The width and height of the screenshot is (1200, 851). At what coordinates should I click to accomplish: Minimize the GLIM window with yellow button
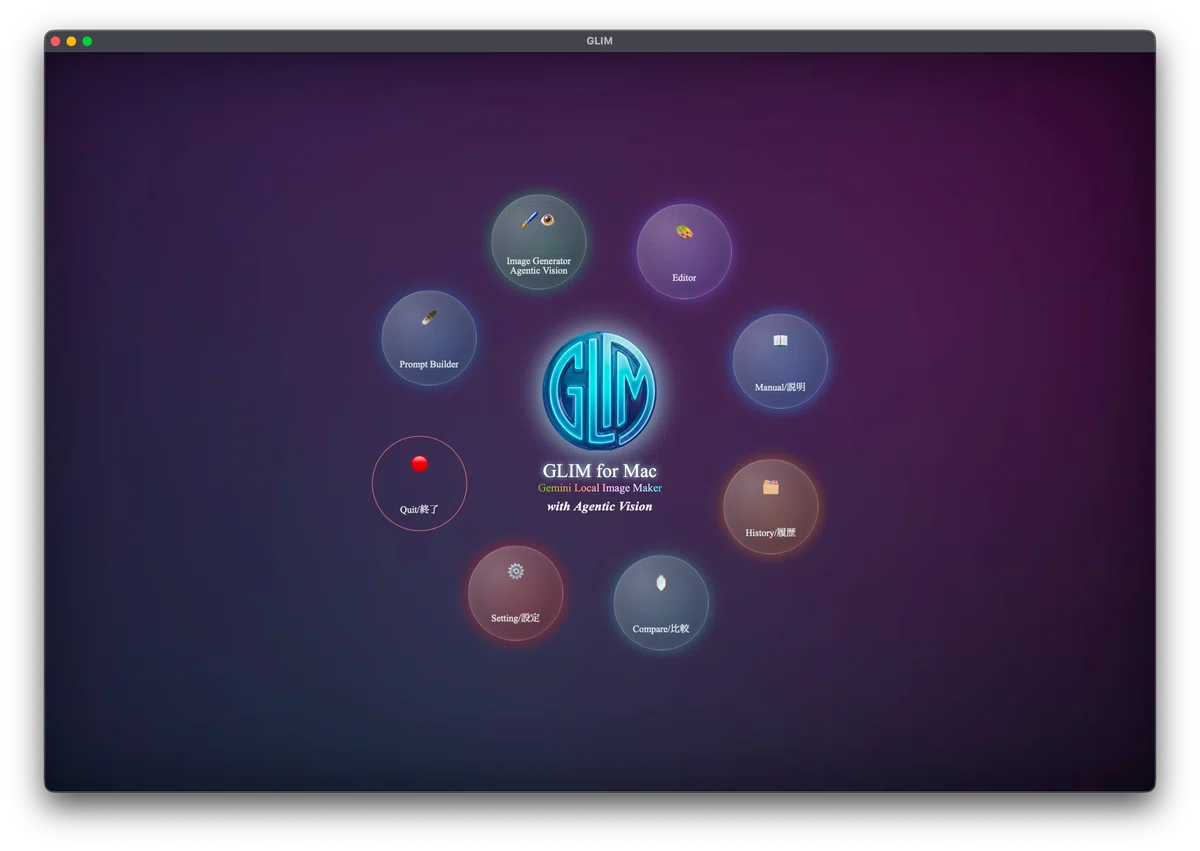(x=71, y=41)
